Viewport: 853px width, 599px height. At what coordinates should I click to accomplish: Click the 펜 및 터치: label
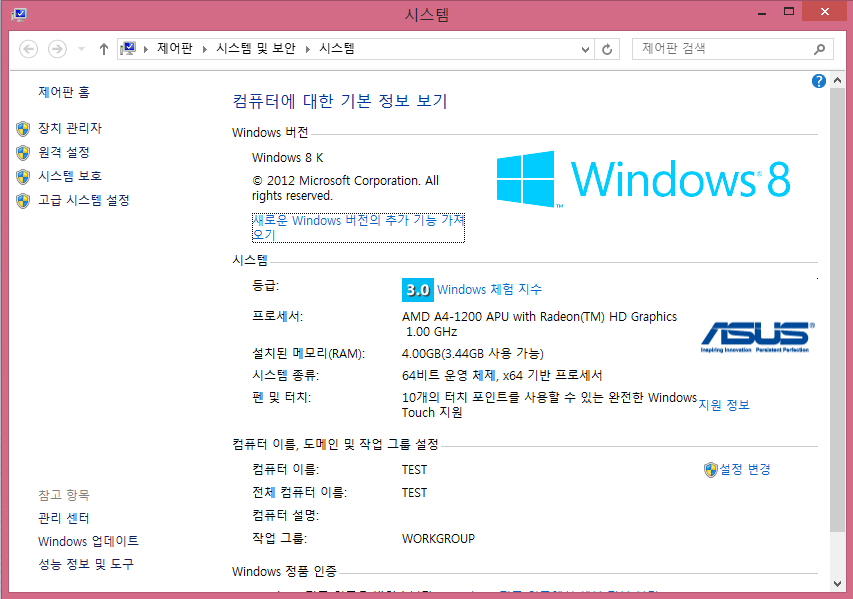[x=281, y=398]
